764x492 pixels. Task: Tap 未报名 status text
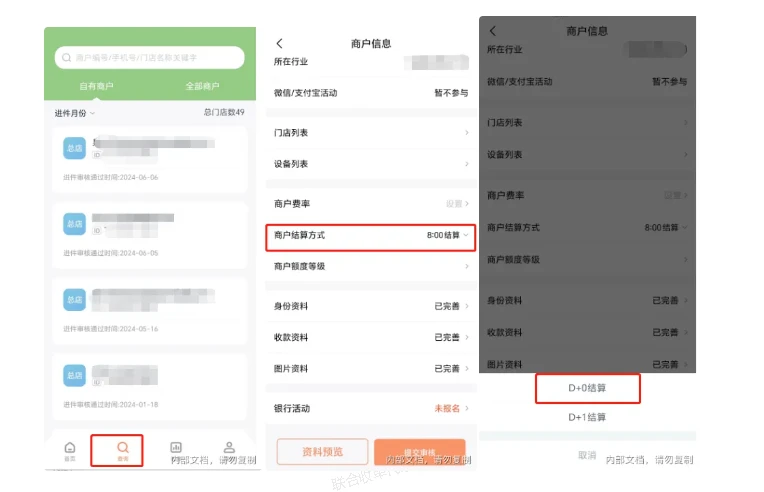[x=447, y=408]
